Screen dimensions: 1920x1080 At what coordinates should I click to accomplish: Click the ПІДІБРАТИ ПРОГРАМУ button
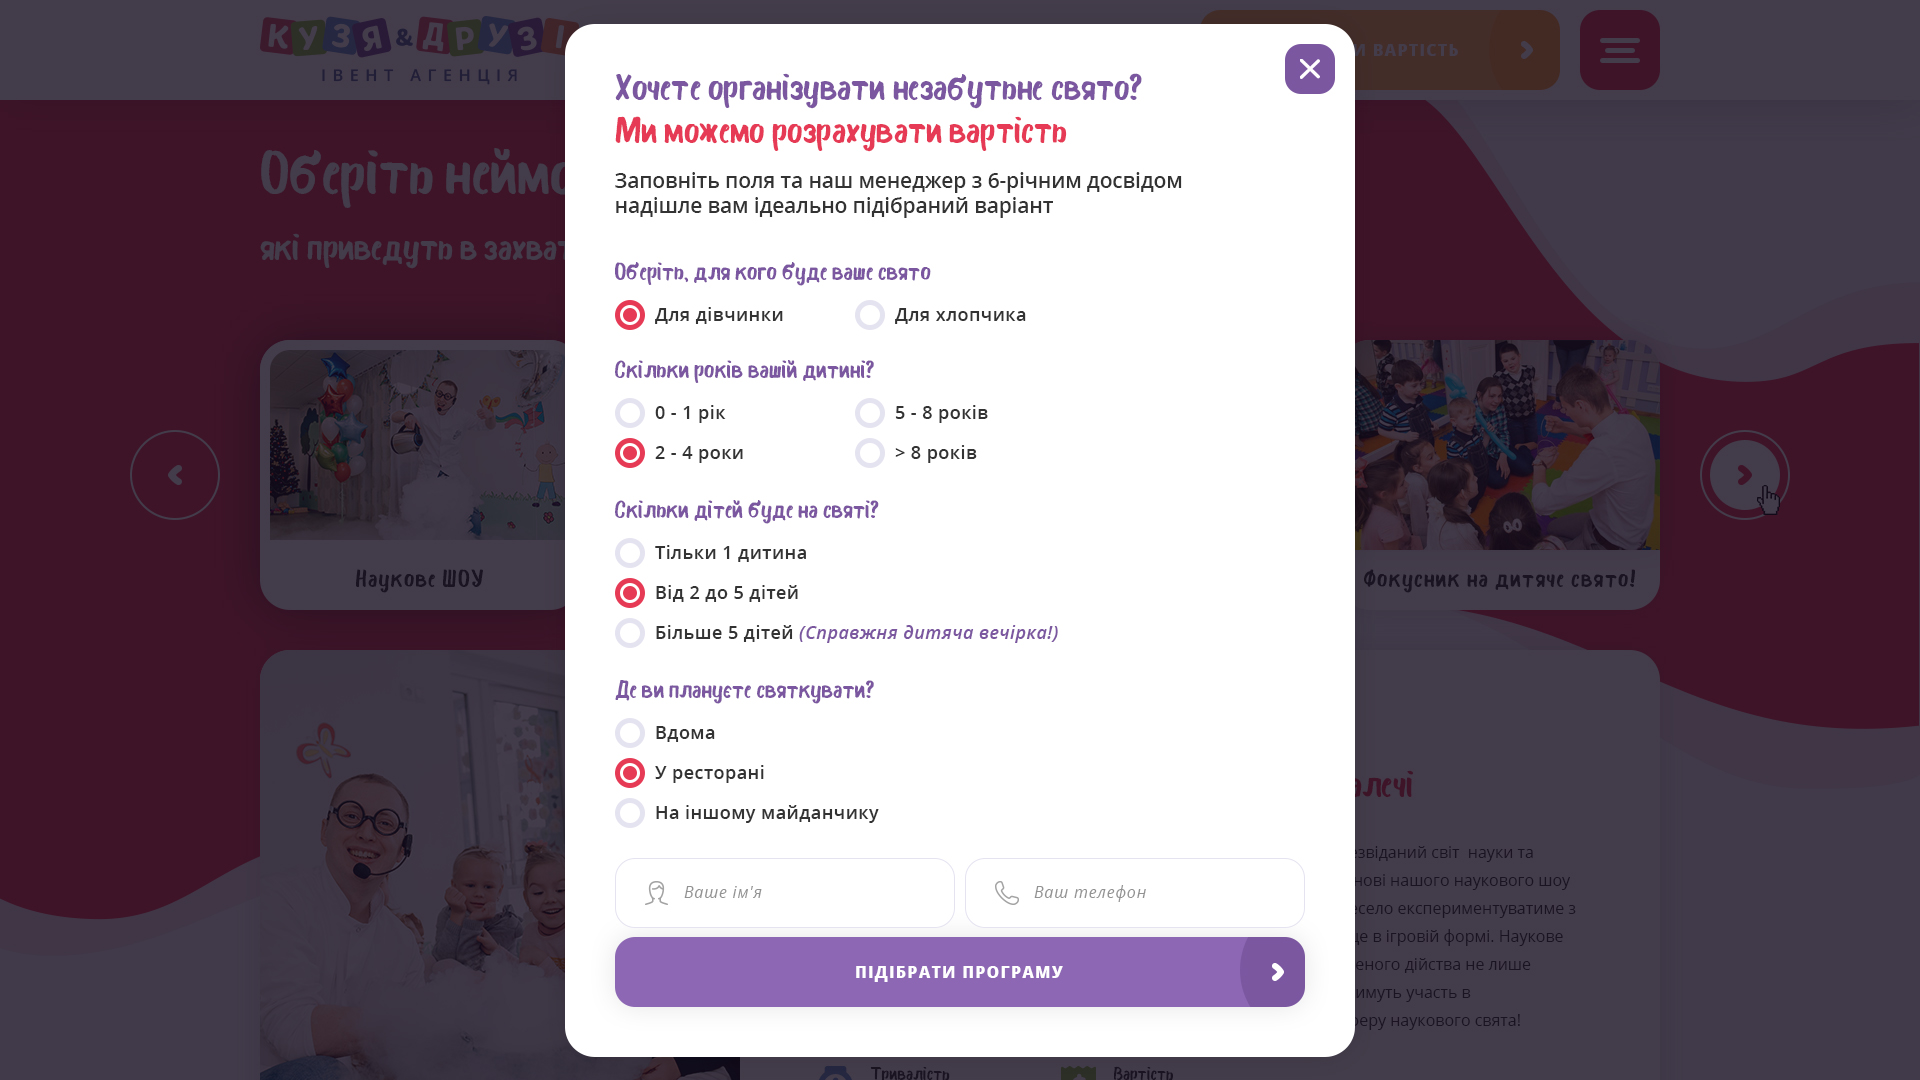(x=960, y=972)
